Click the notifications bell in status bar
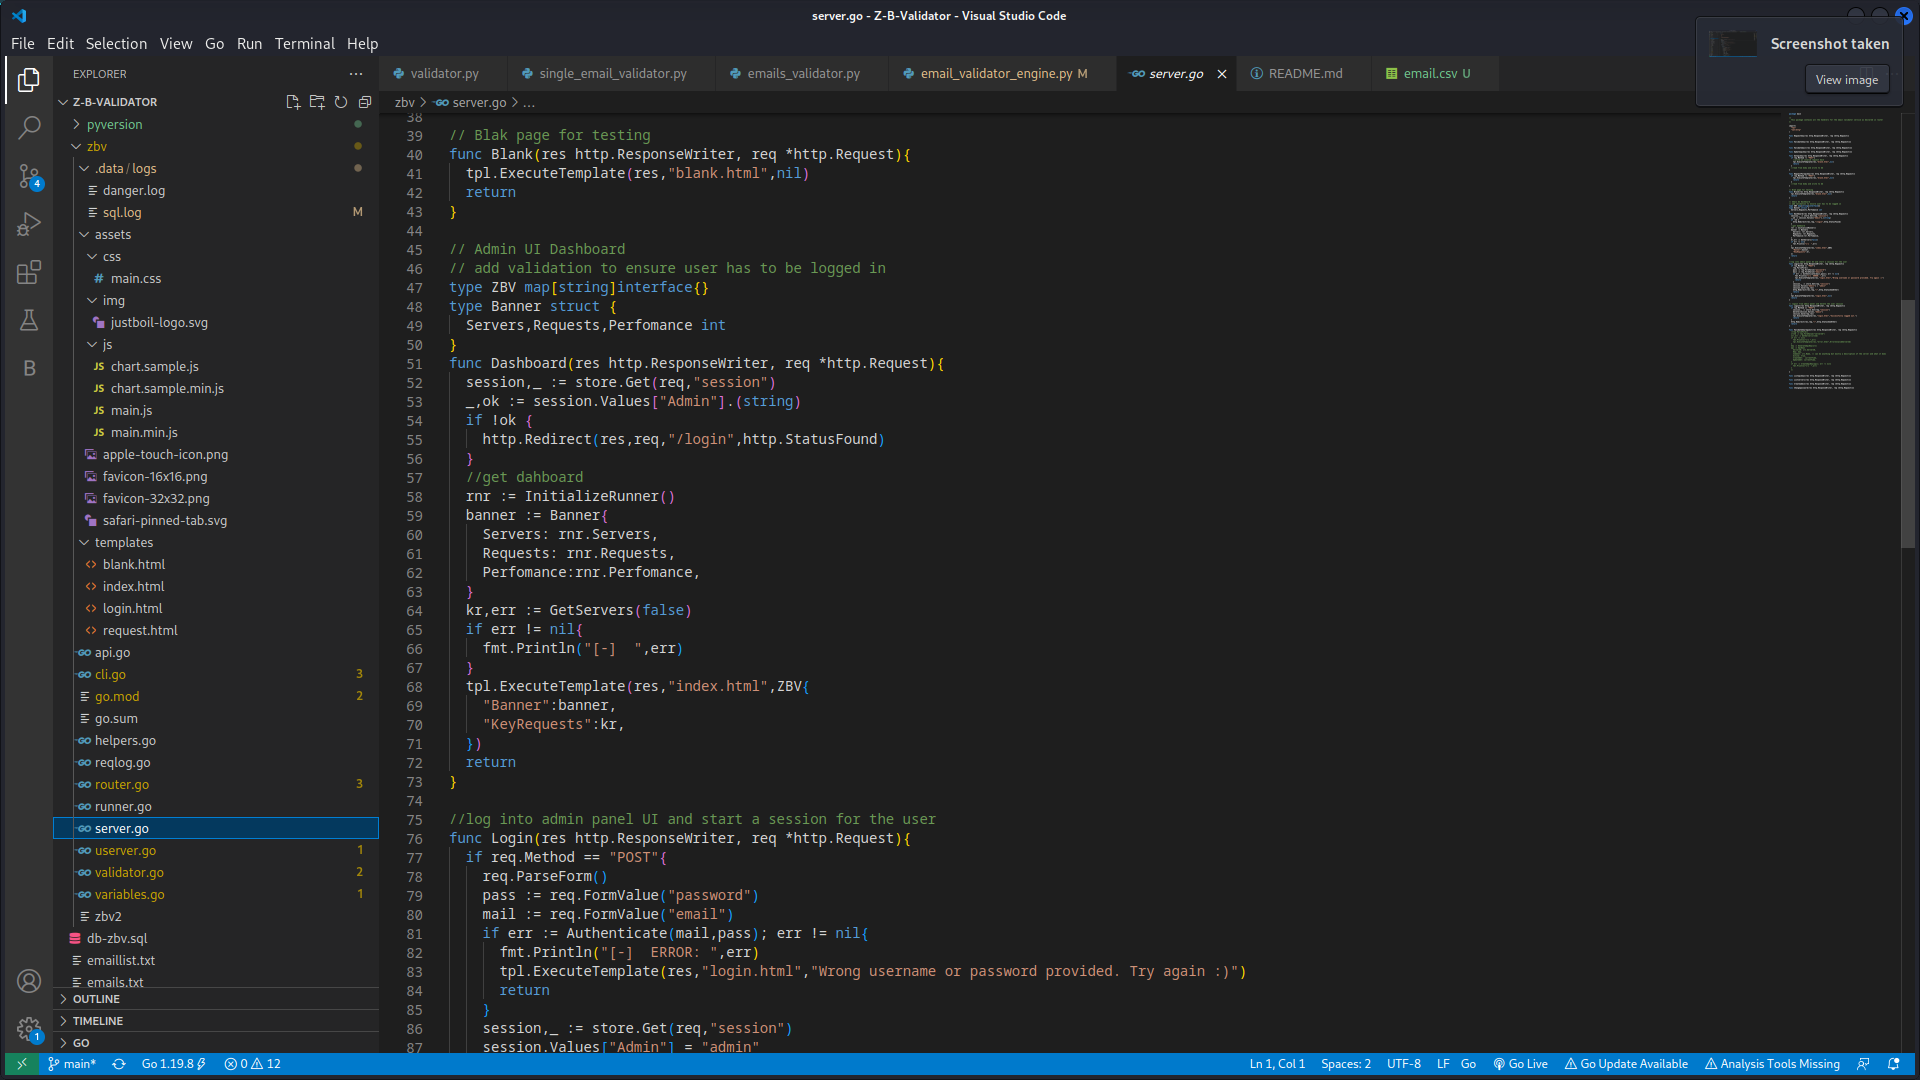1920x1080 pixels. pos(1893,1064)
